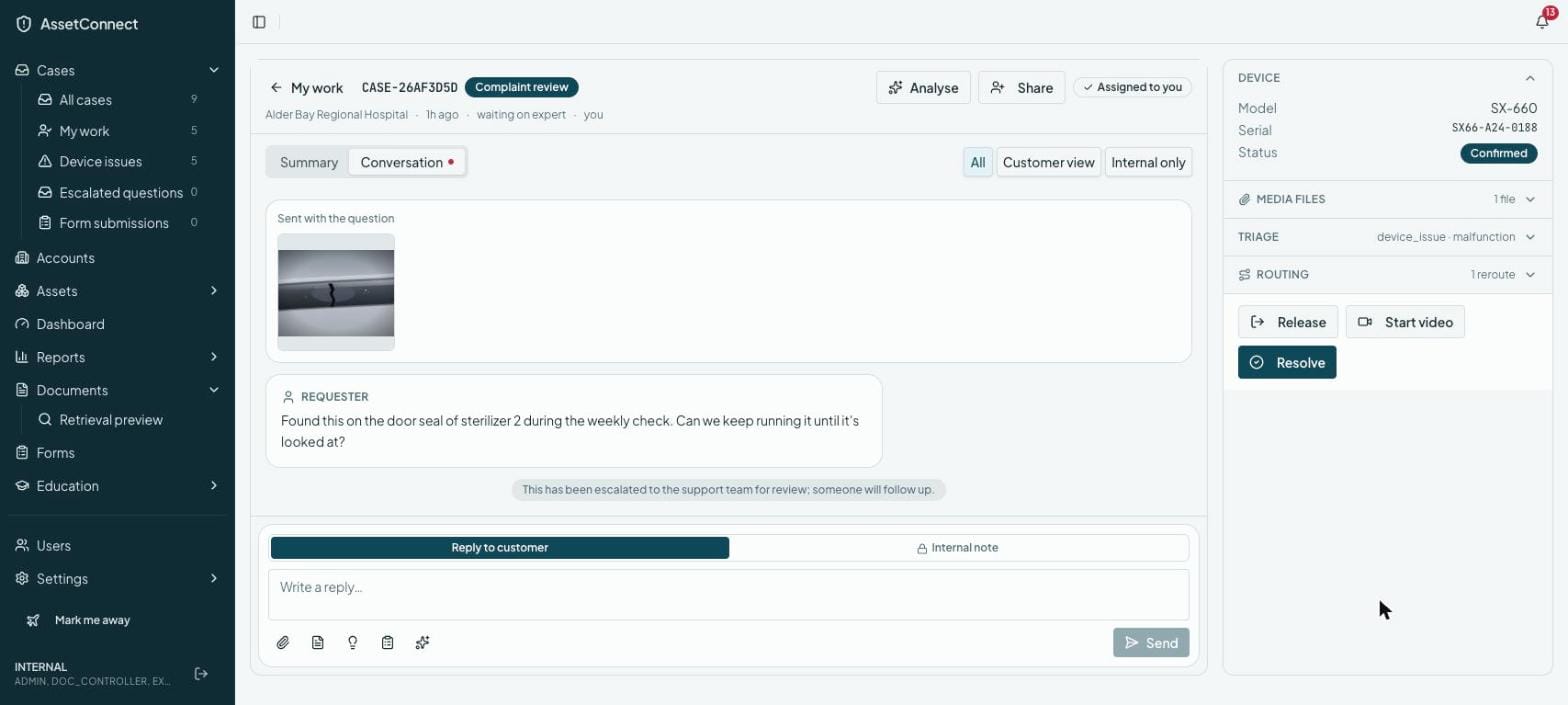Collapse the DEVICE panel
Image resolution: width=1568 pixels, height=705 pixels.
(x=1530, y=78)
